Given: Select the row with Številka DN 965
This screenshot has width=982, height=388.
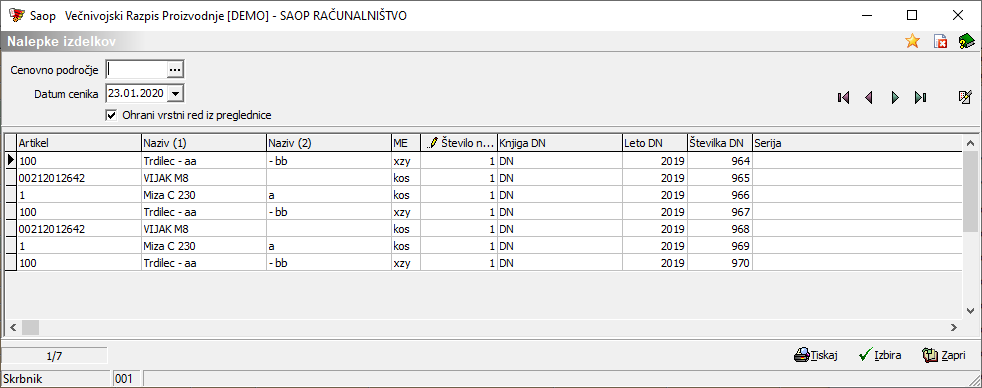Looking at the screenshot, I should coord(483,178).
